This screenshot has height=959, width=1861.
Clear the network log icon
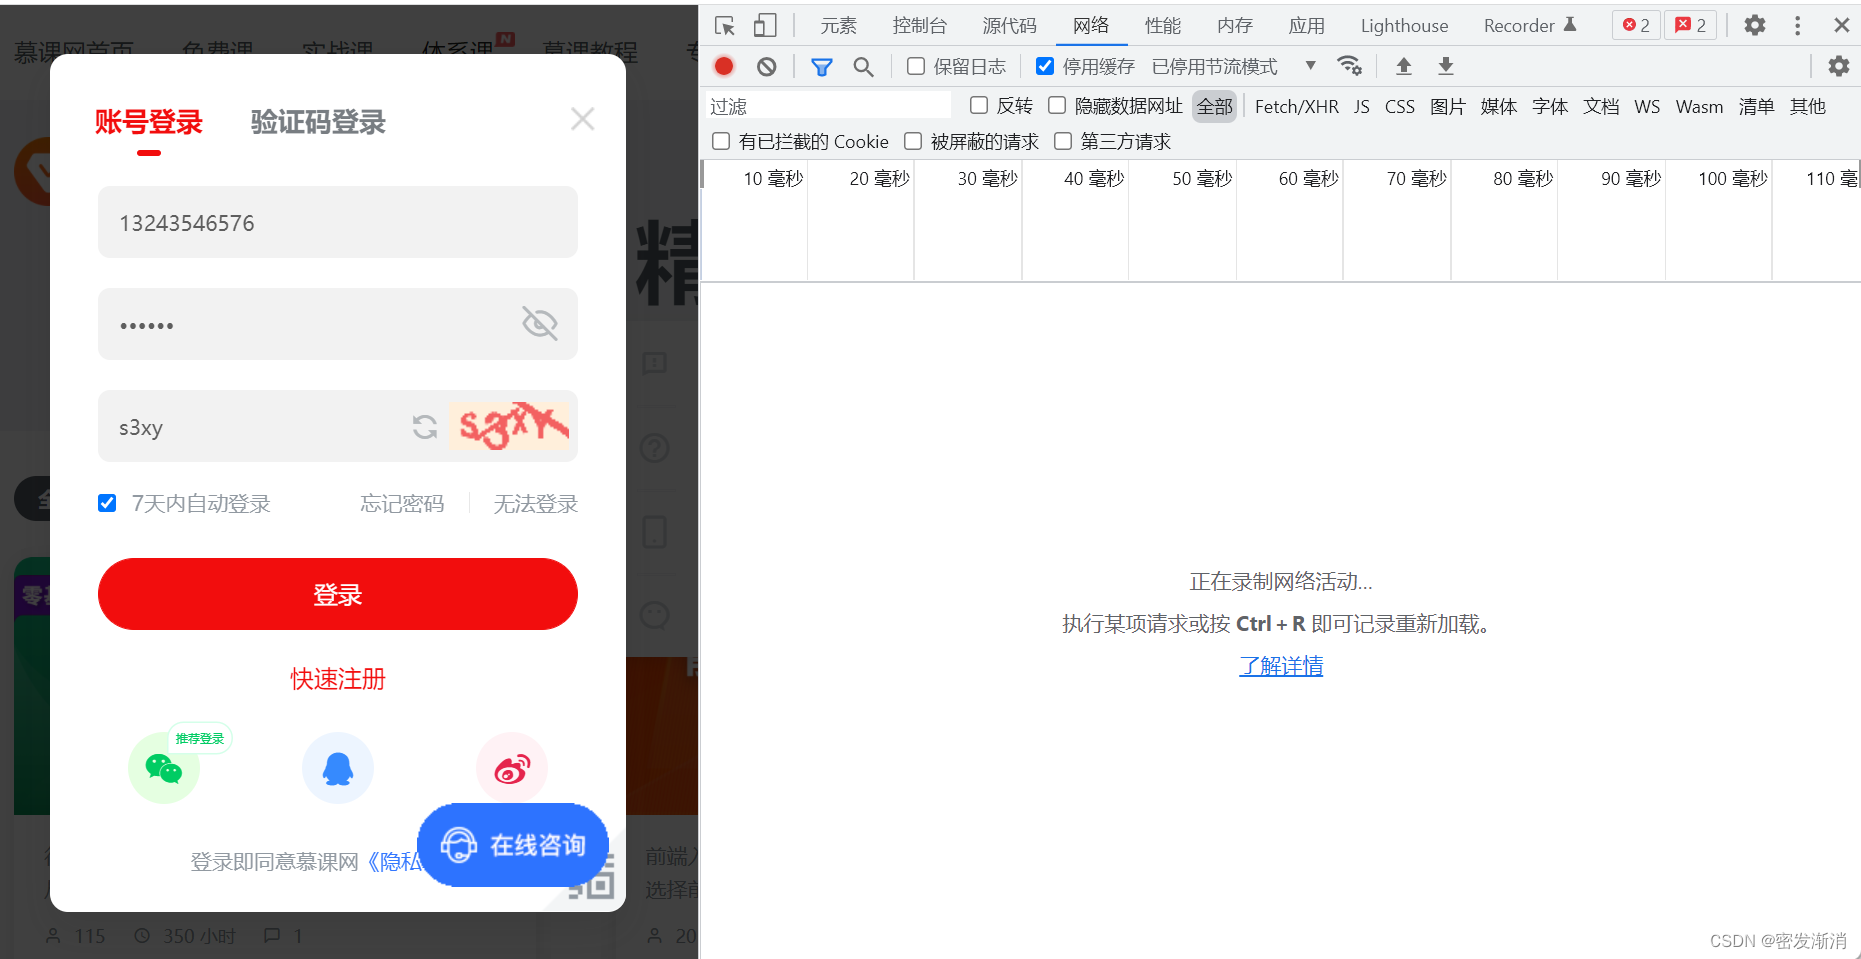coord(766,67)
